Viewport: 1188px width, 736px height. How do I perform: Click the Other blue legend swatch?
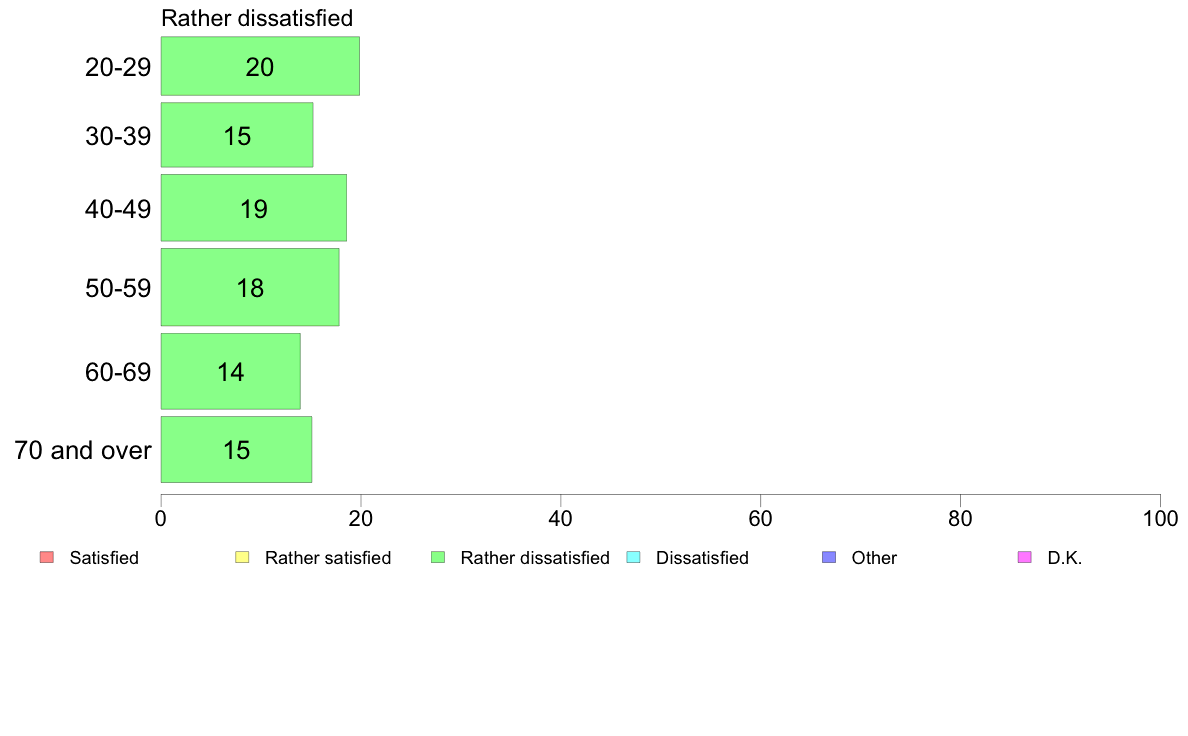[x=829, y=557]
